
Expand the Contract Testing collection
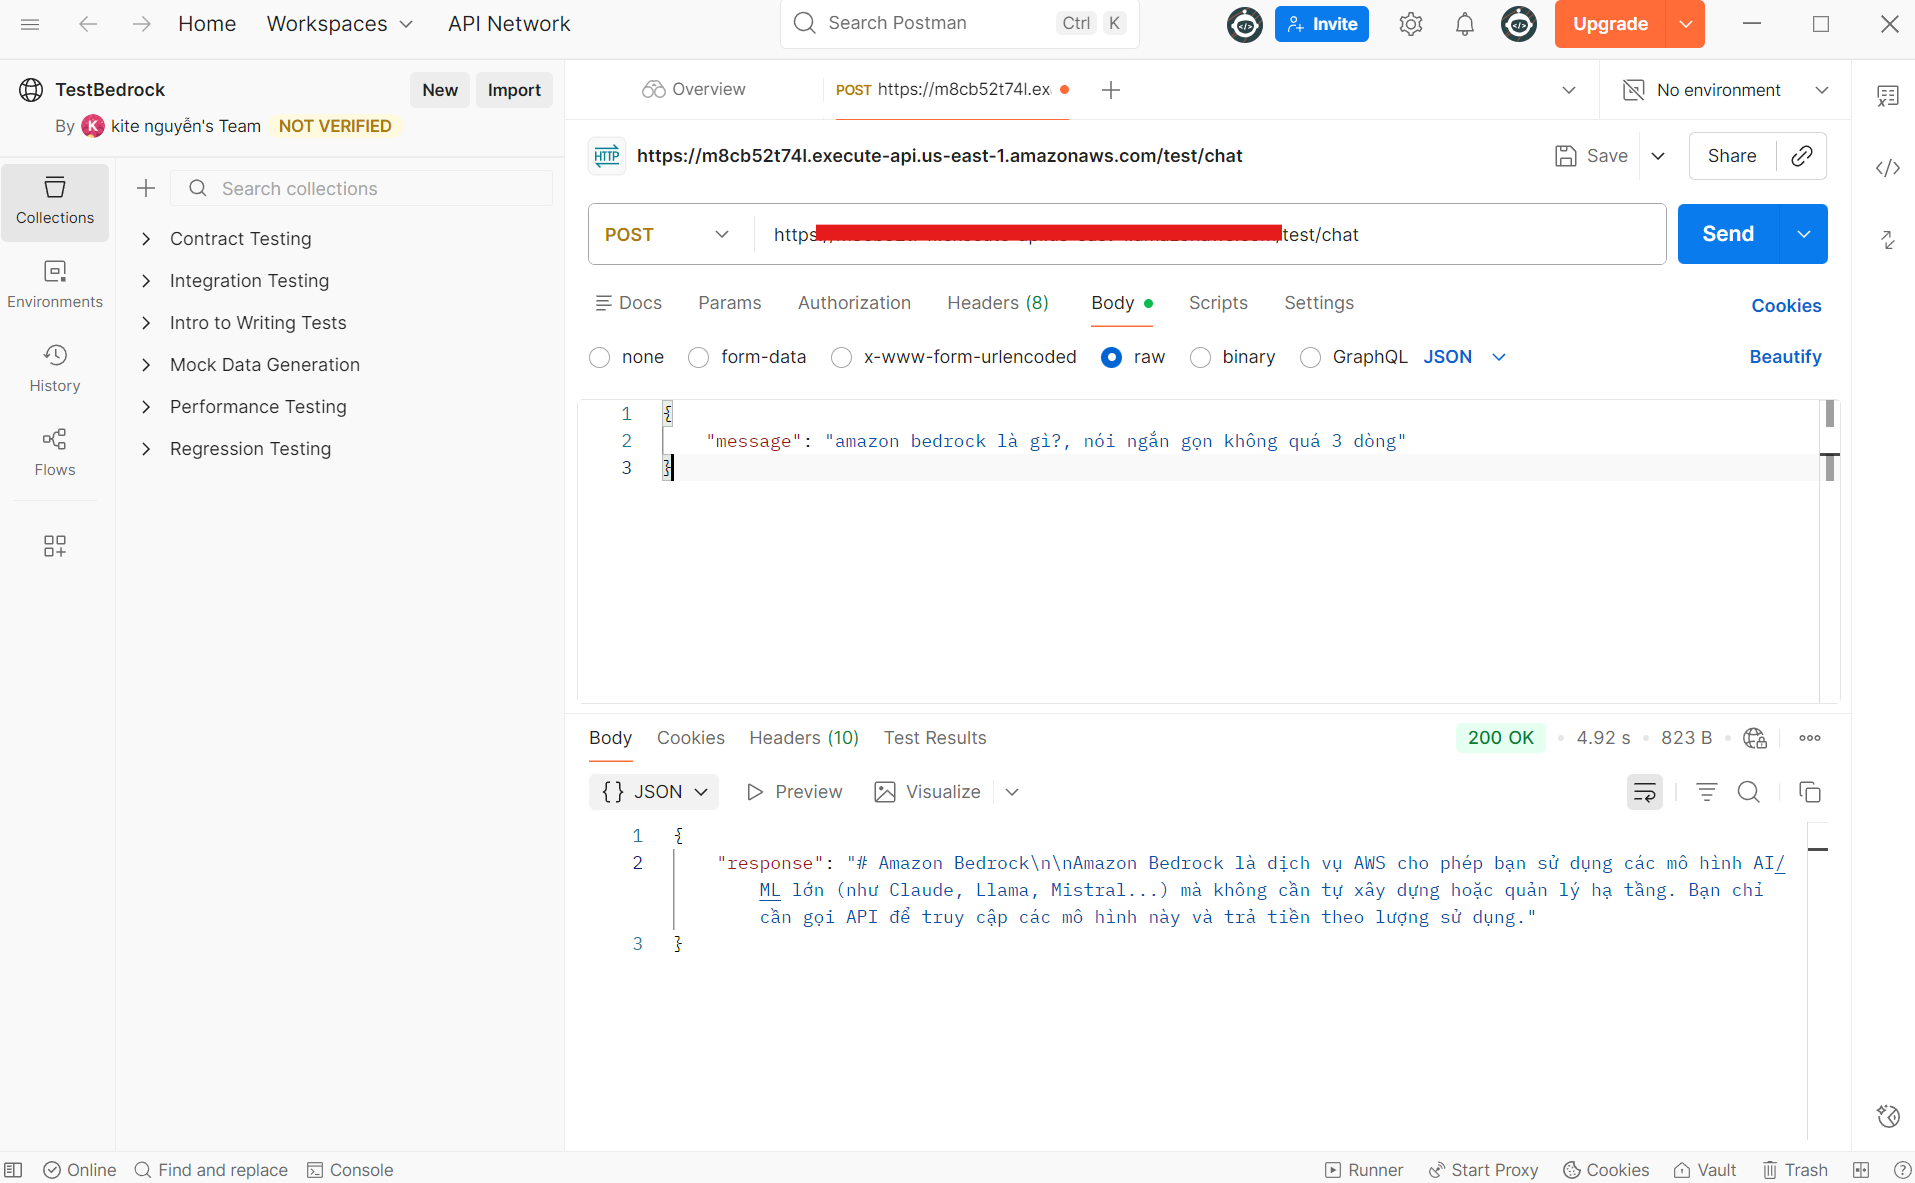[x=146, y=239]
